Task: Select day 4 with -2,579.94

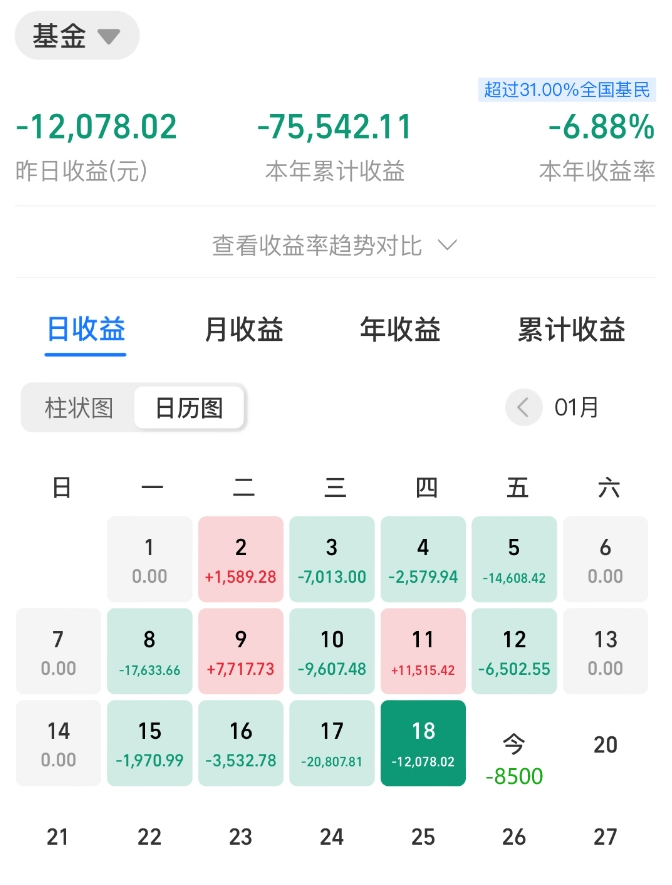Action: 423,559
